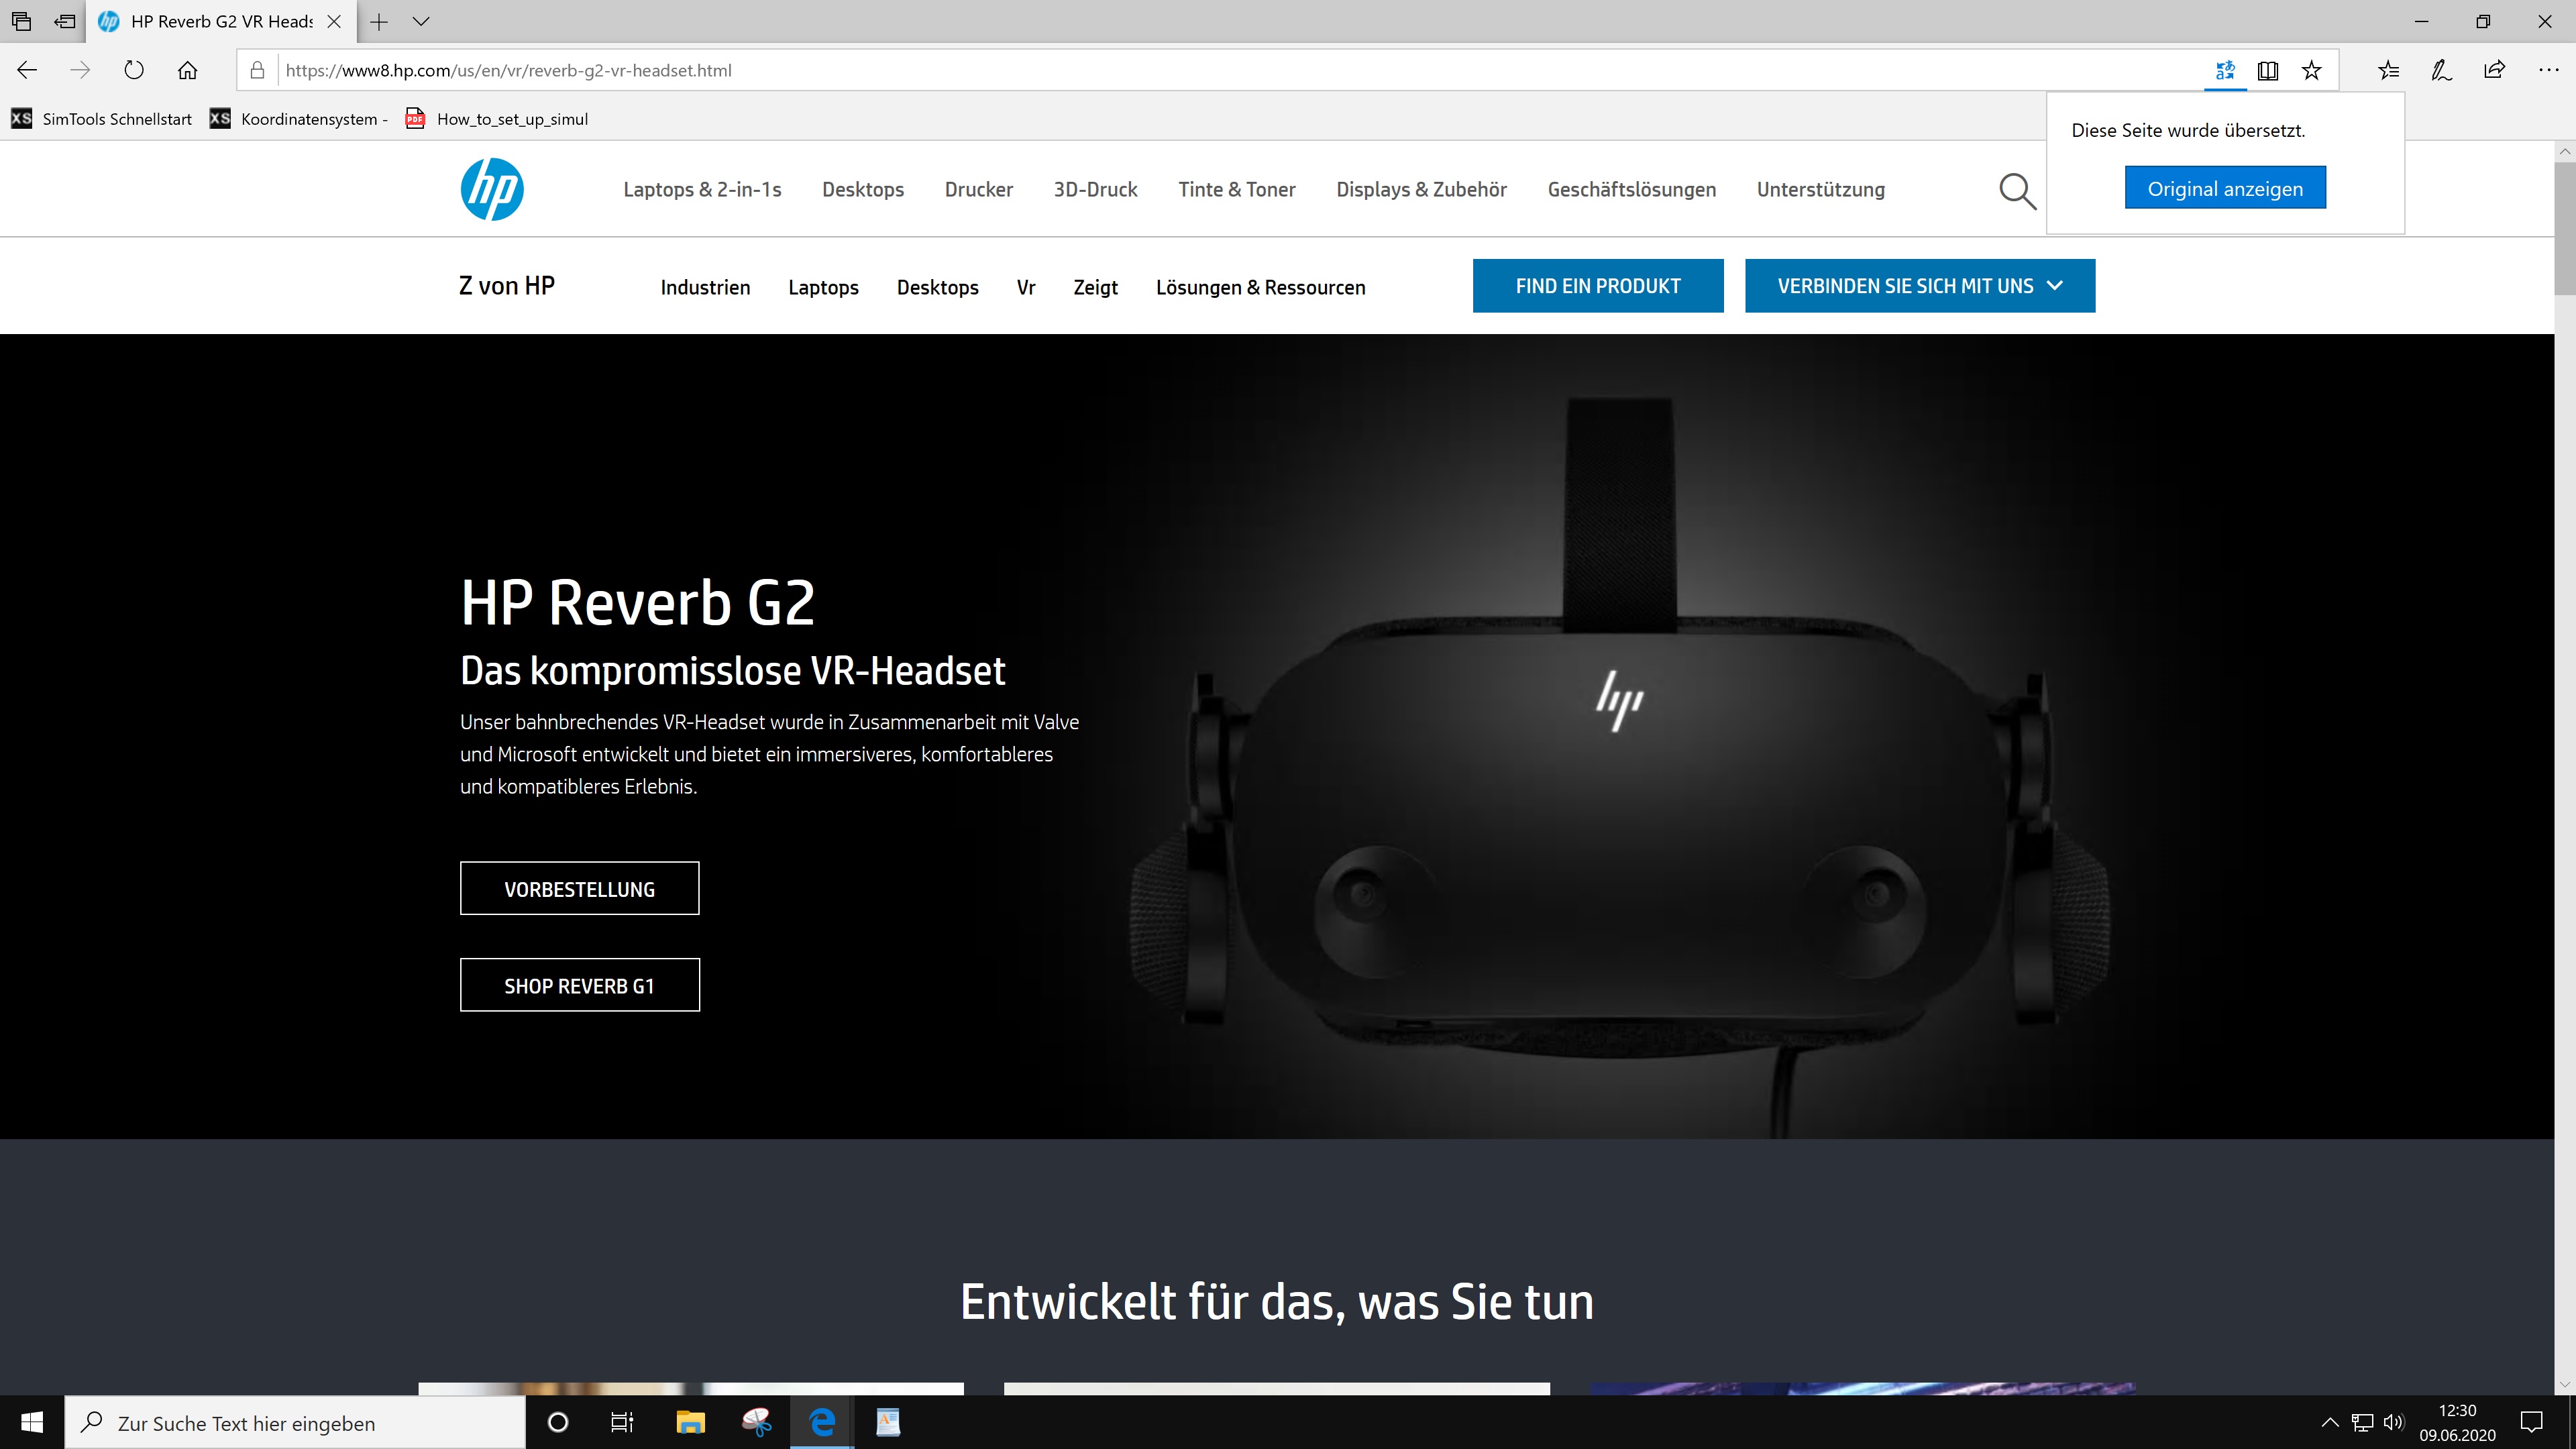Open network status tray icon
Screen dimensions: 2576x1449
click(2361, 1422)
